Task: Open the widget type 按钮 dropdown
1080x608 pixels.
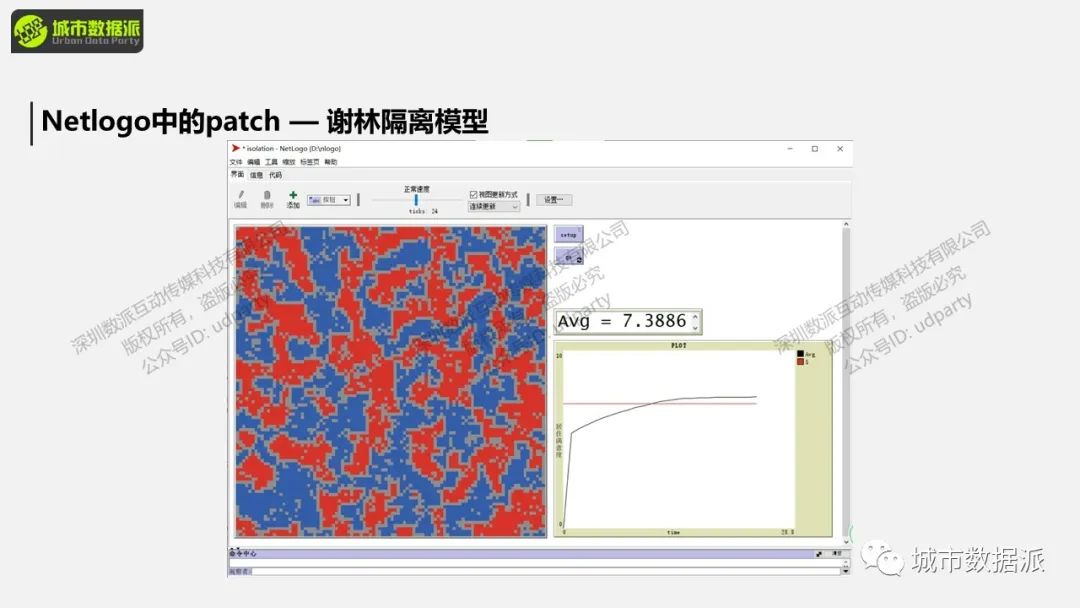Action: click(x=329, y=200)
